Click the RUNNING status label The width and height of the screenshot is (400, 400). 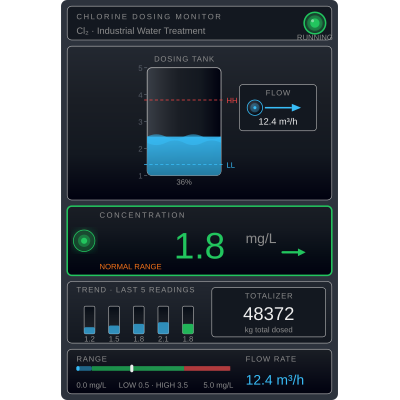pos(314,37)
